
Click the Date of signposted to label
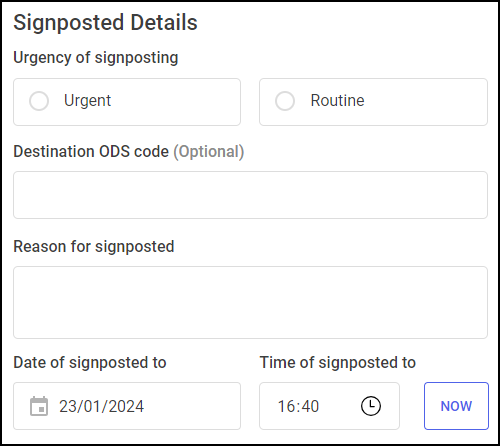[90, 363]
